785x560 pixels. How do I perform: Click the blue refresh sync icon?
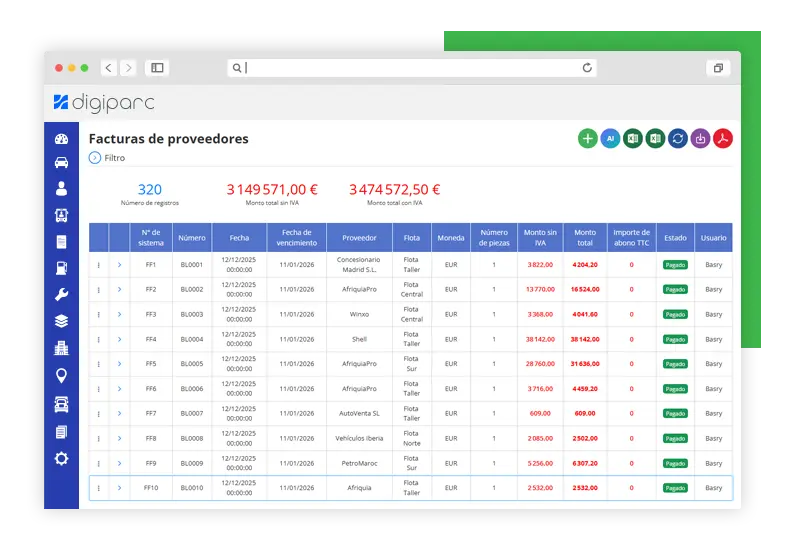click(678, 139)
